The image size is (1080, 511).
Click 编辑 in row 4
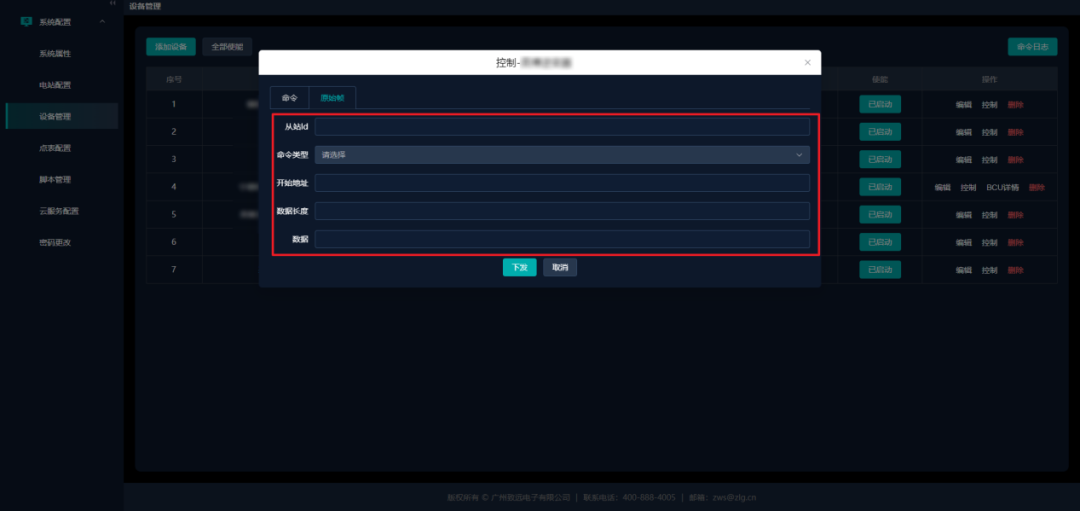pyautogui.click(x=943, y=187)
